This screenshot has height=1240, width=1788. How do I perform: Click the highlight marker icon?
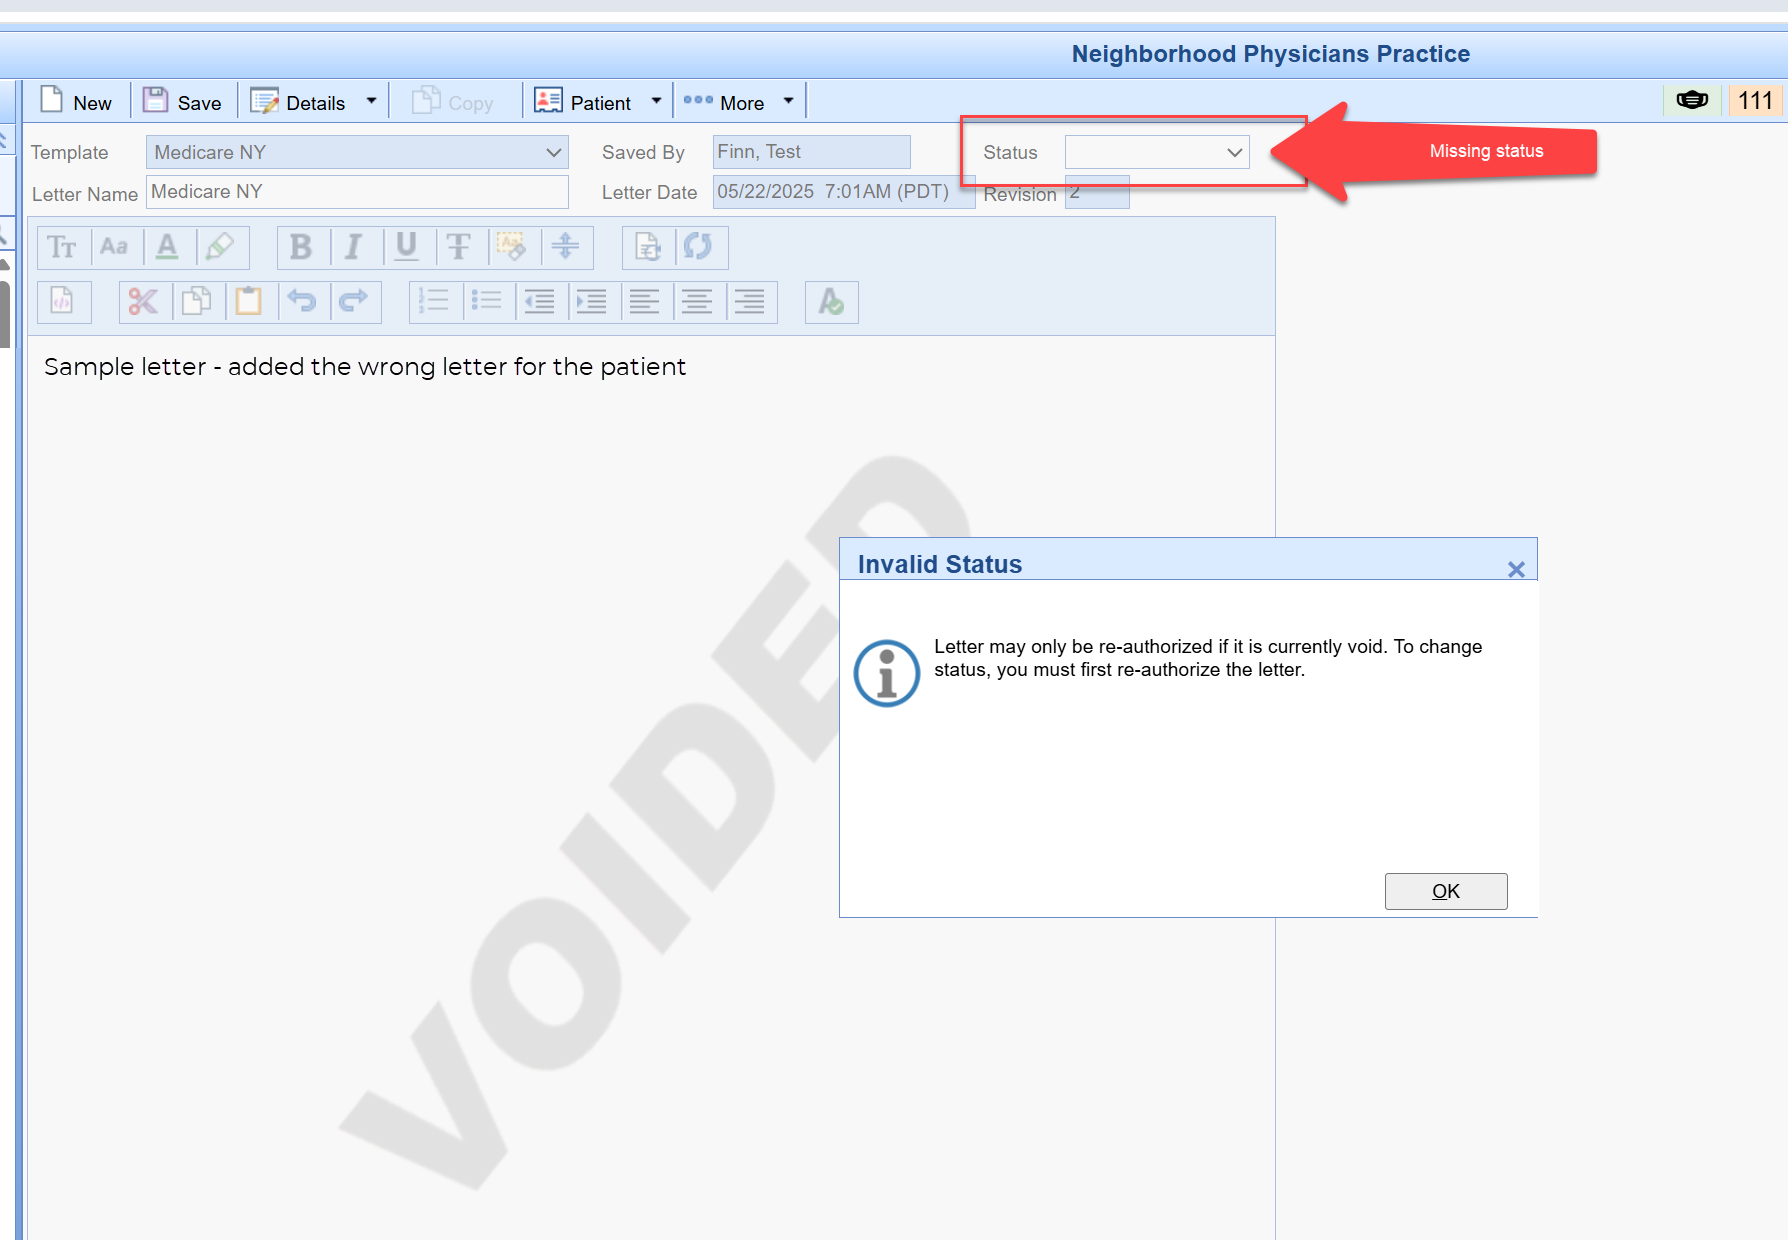pos(220,247)
